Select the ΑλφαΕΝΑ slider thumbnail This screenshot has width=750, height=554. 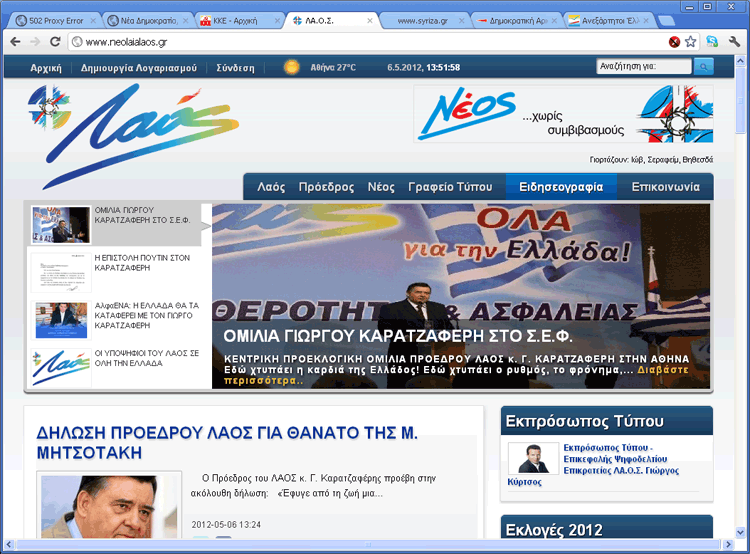[x=61, y=320]
